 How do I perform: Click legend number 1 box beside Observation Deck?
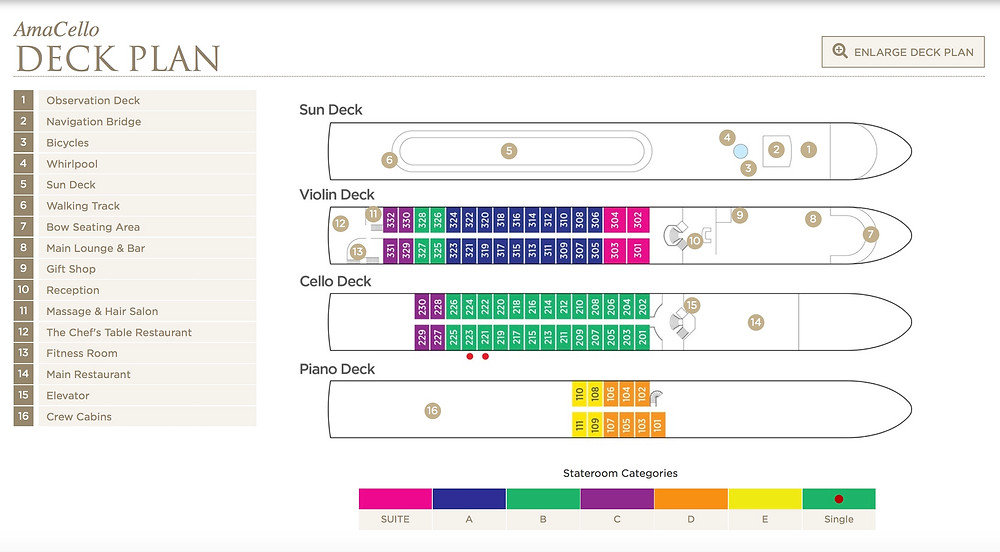[x=24, y=100]
